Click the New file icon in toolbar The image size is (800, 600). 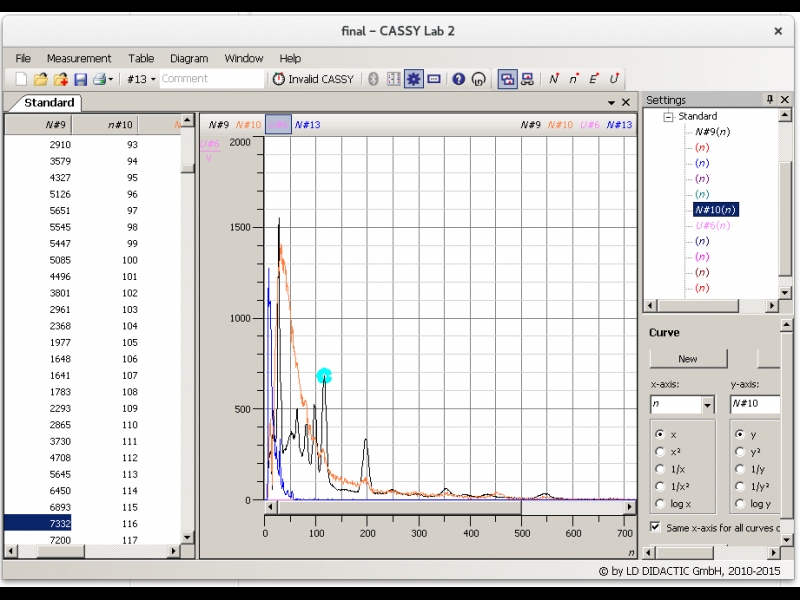coord(21,79)
